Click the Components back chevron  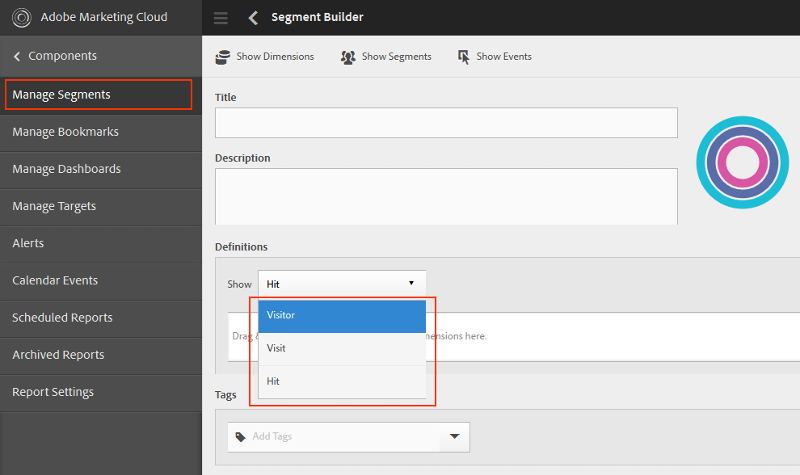(17, 56)
